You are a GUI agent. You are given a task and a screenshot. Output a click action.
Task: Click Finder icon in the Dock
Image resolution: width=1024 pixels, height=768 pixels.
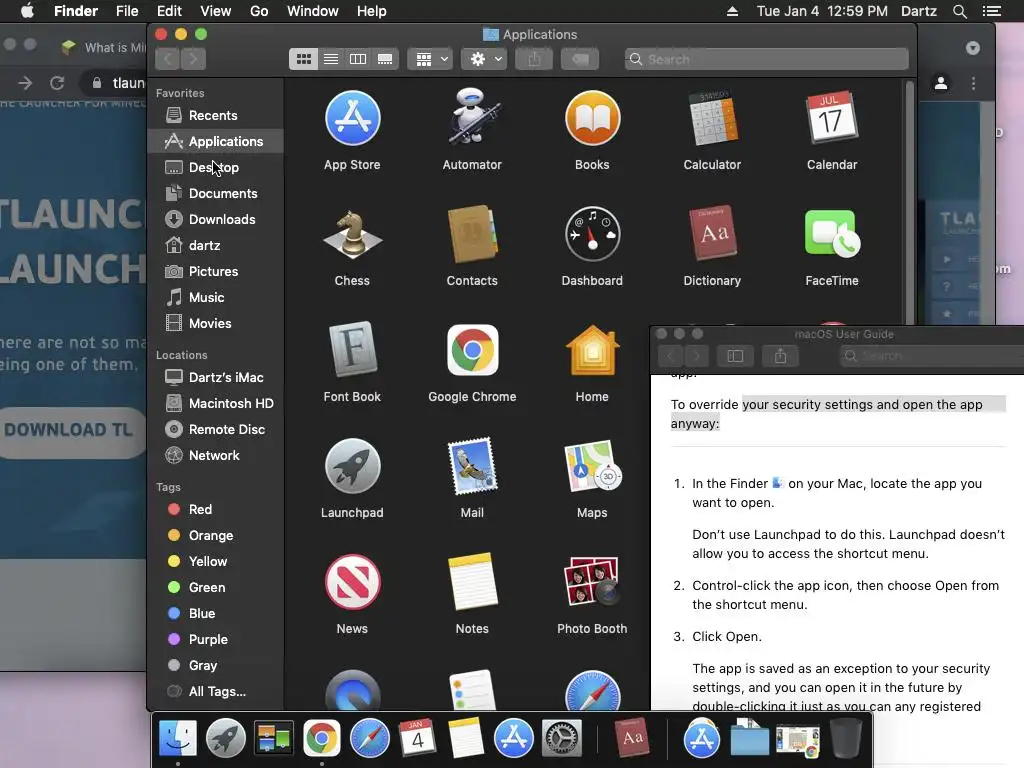pyautogui.click(x=178, y=738)
